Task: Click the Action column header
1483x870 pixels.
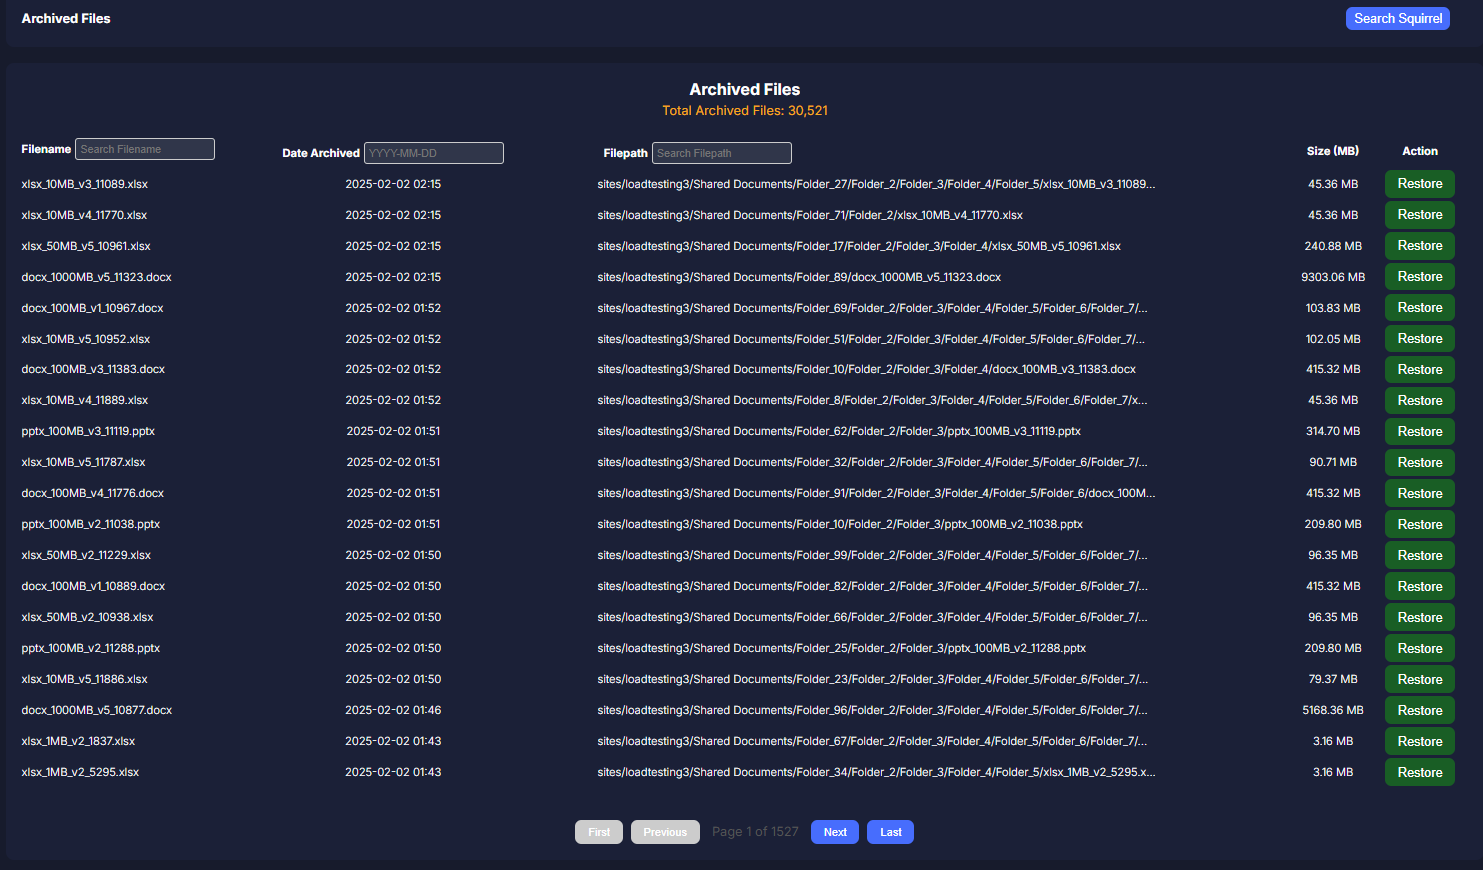Action: pos(1419,151)
